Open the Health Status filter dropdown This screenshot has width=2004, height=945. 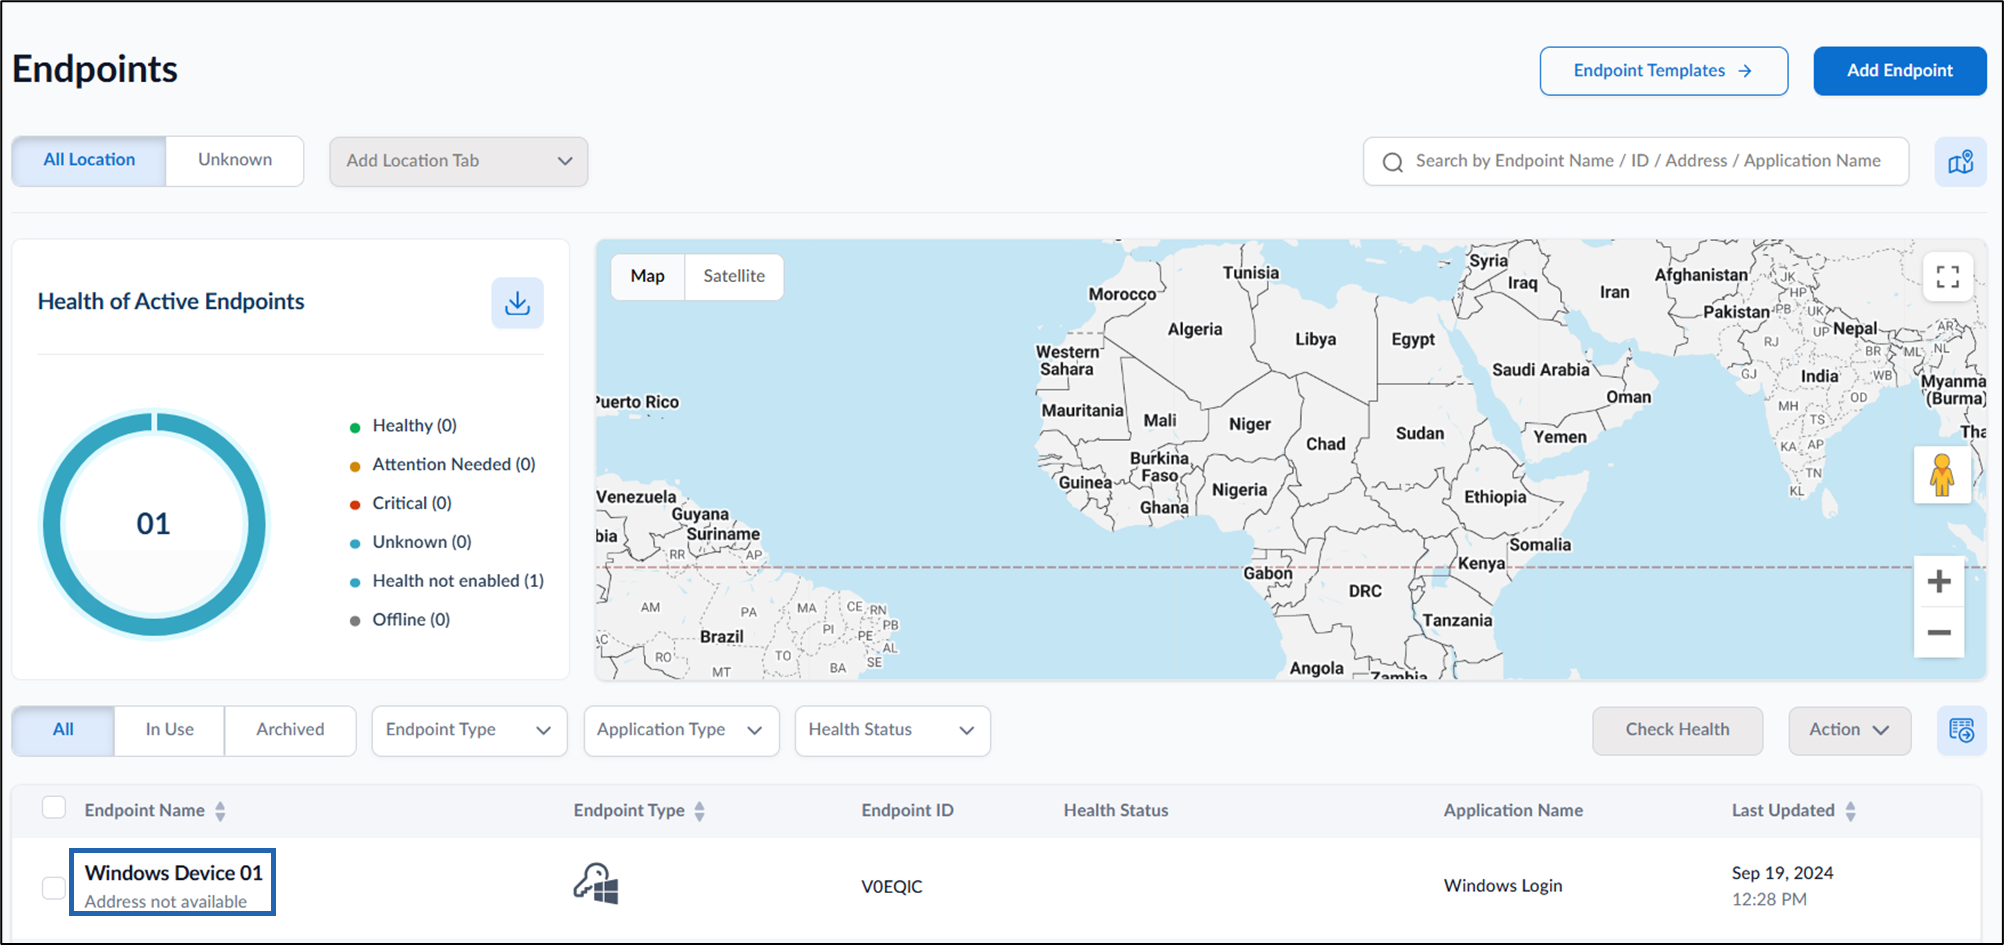tap(892, 730)
